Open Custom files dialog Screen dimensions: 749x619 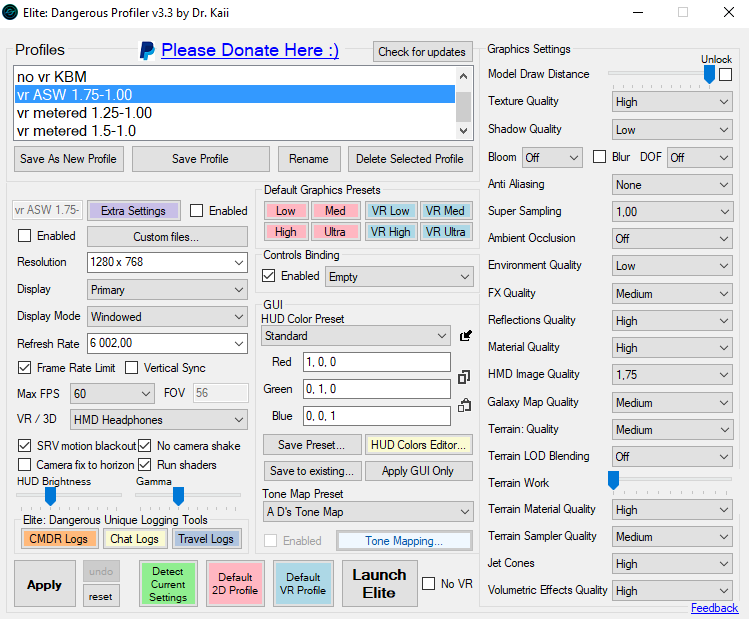[167, 236]
